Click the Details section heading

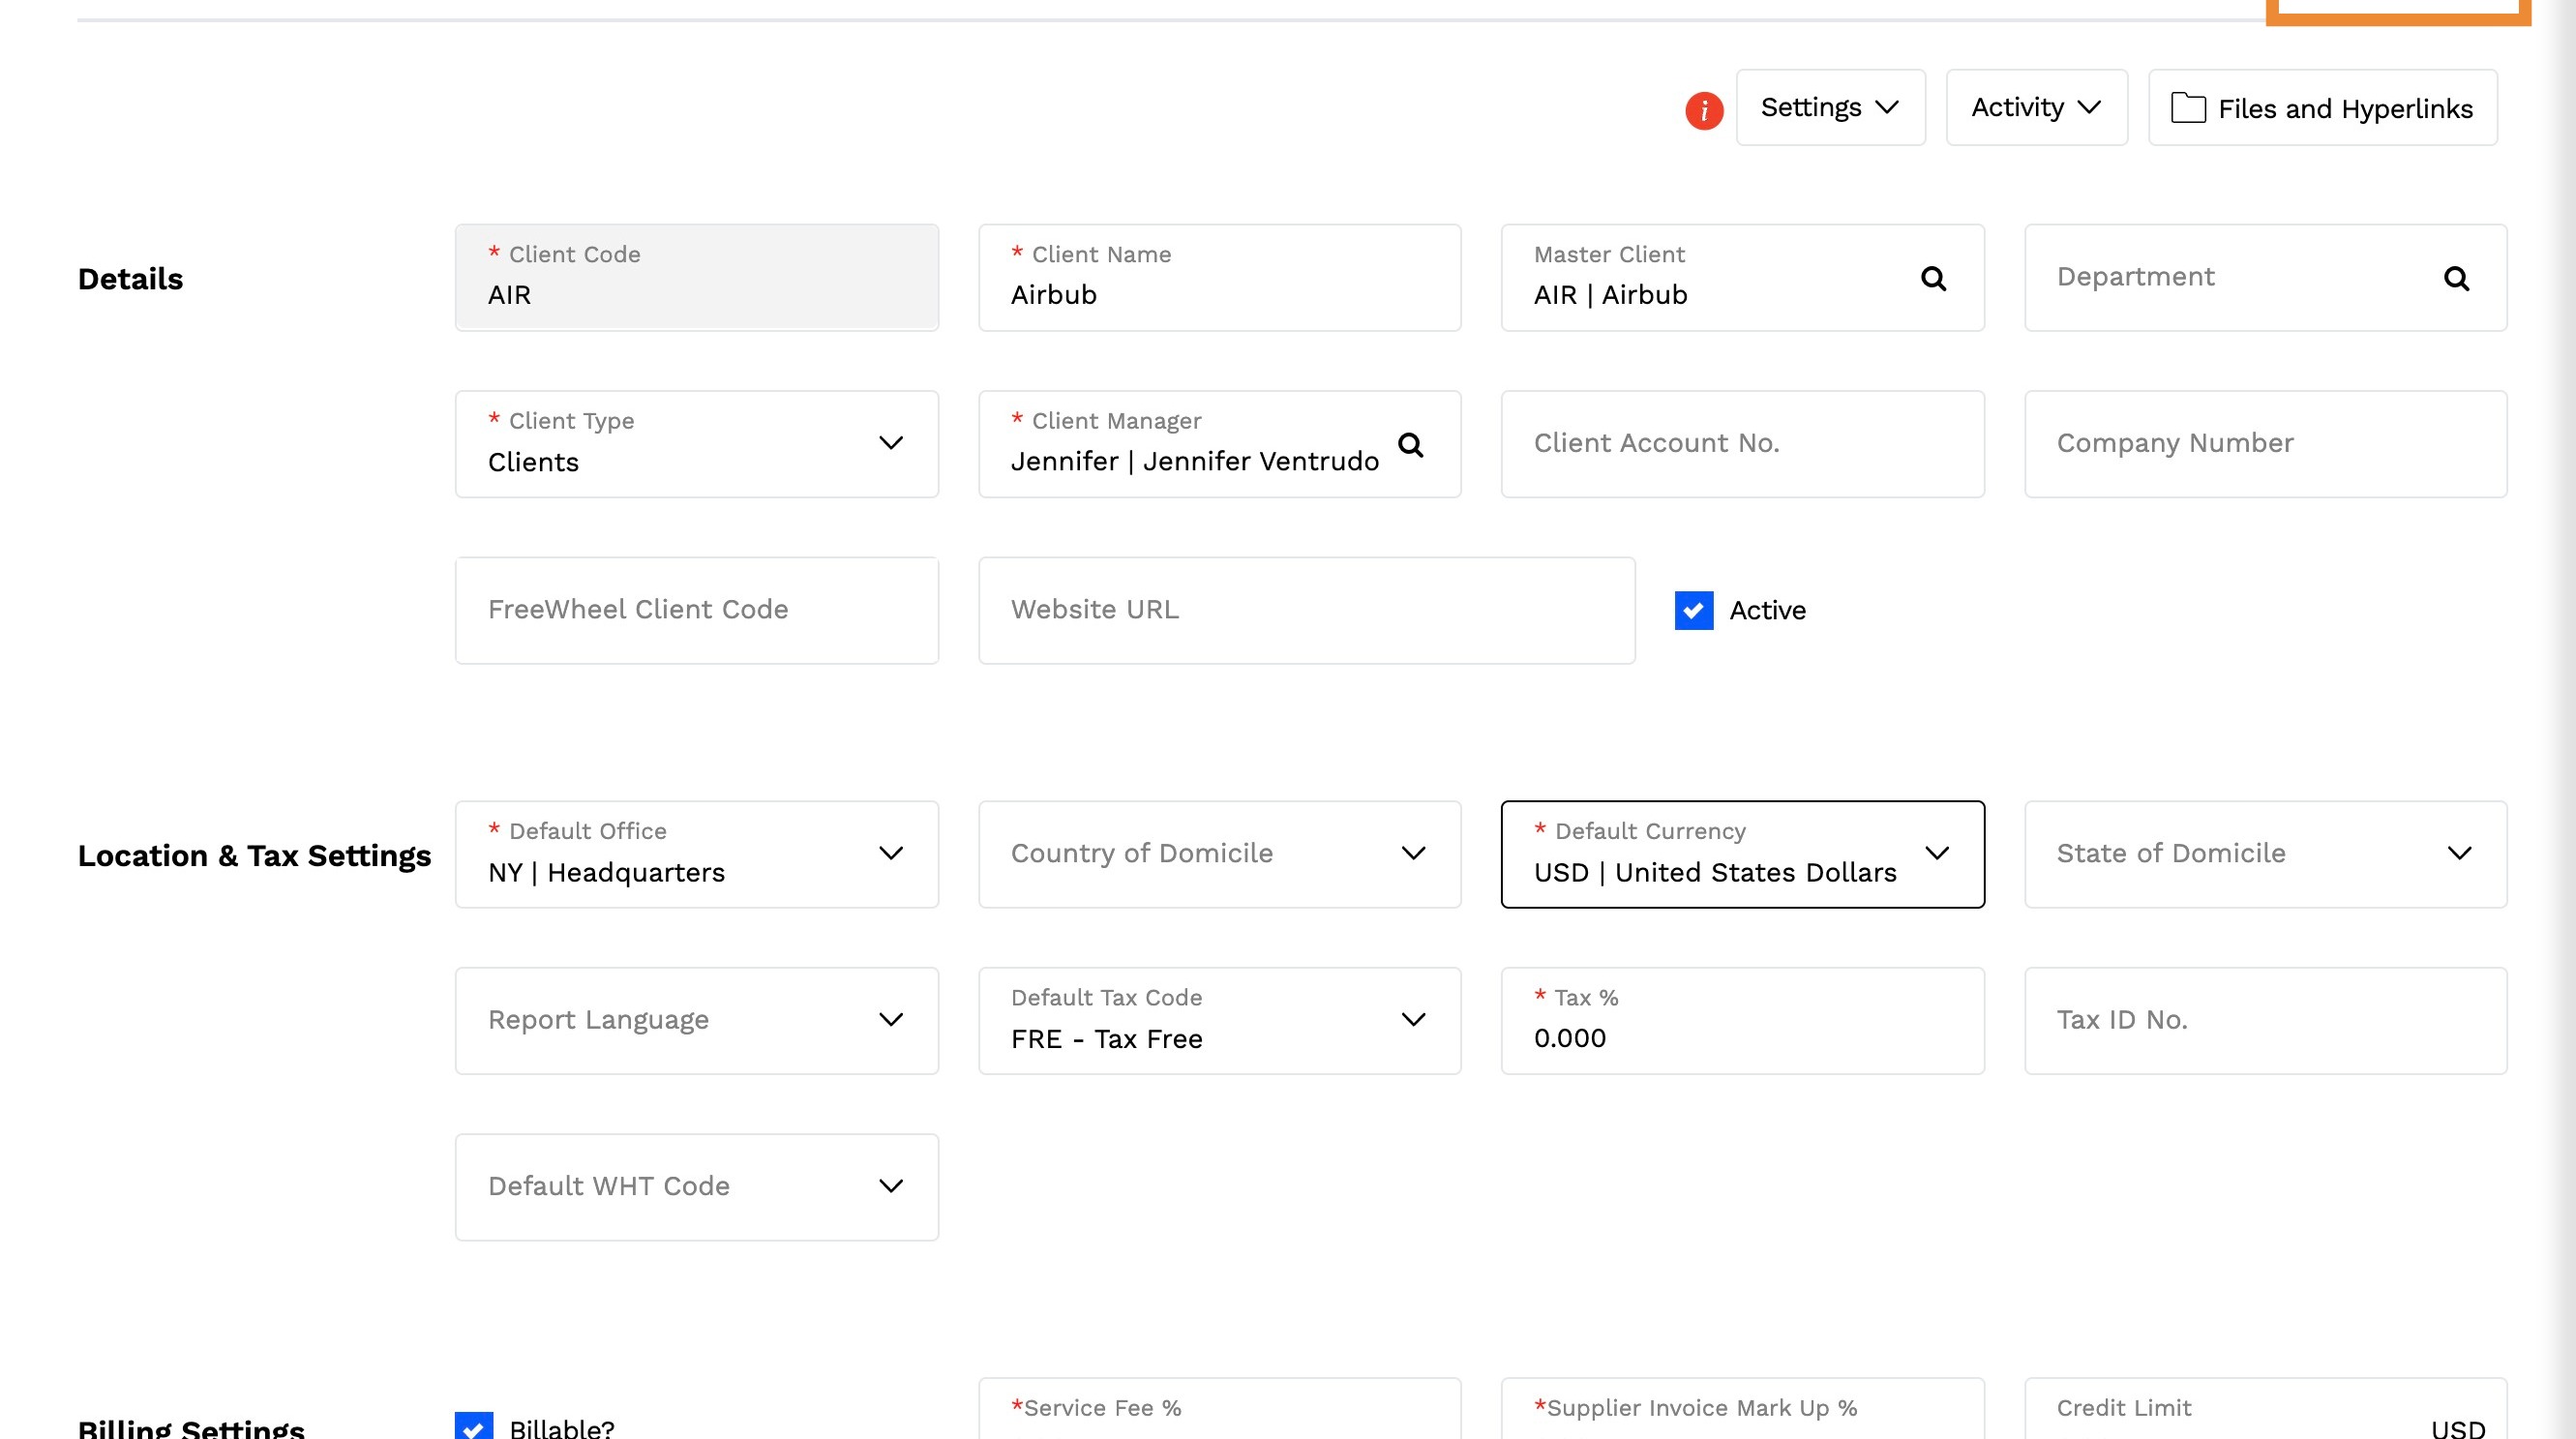tap(131, 279)
